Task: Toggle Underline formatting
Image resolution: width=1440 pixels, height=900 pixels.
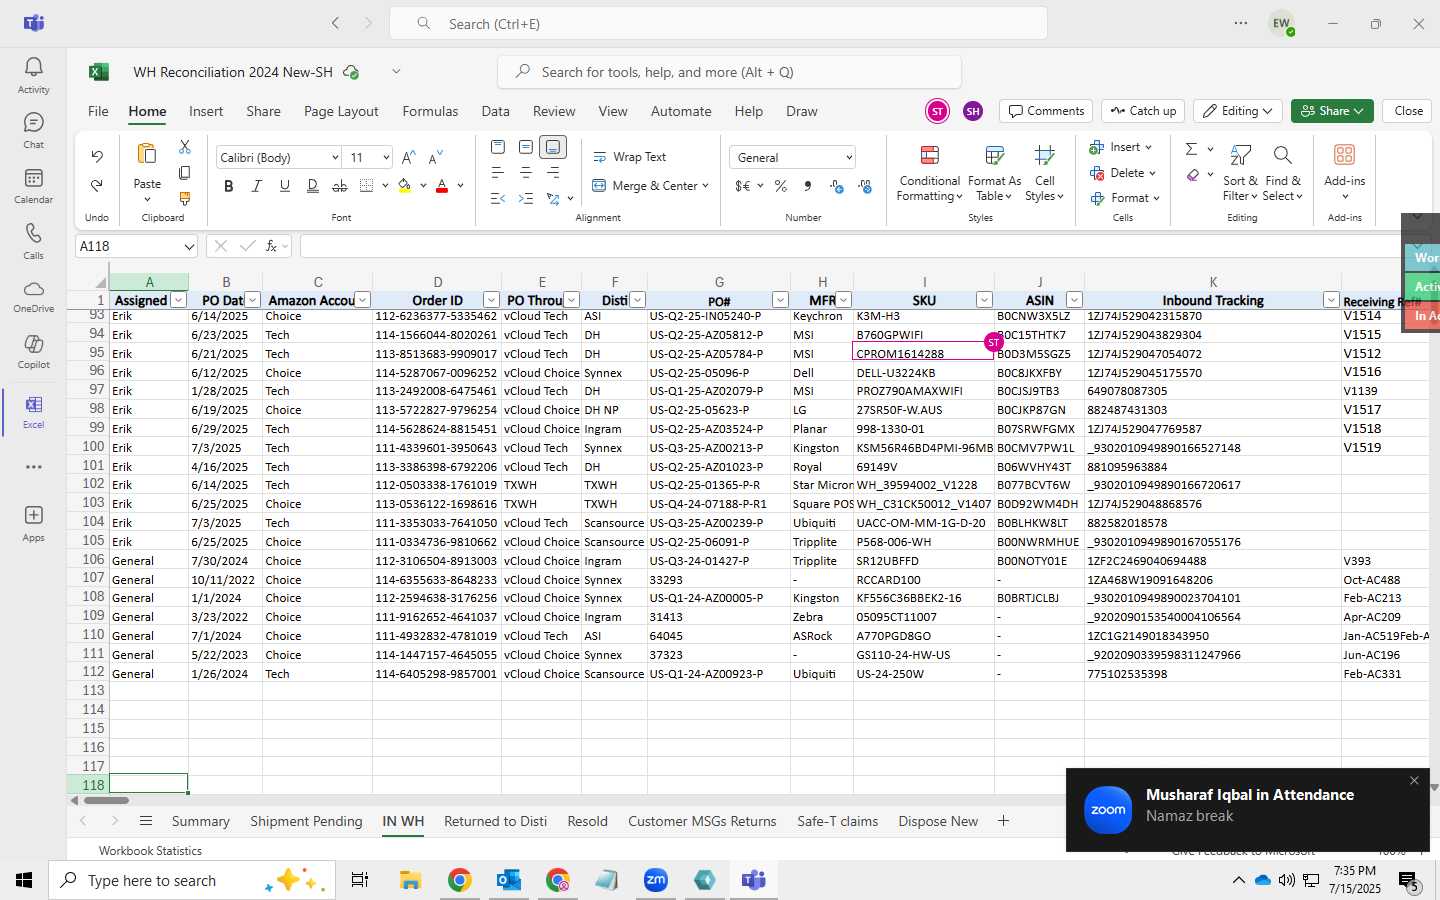Action: point(285,186)
